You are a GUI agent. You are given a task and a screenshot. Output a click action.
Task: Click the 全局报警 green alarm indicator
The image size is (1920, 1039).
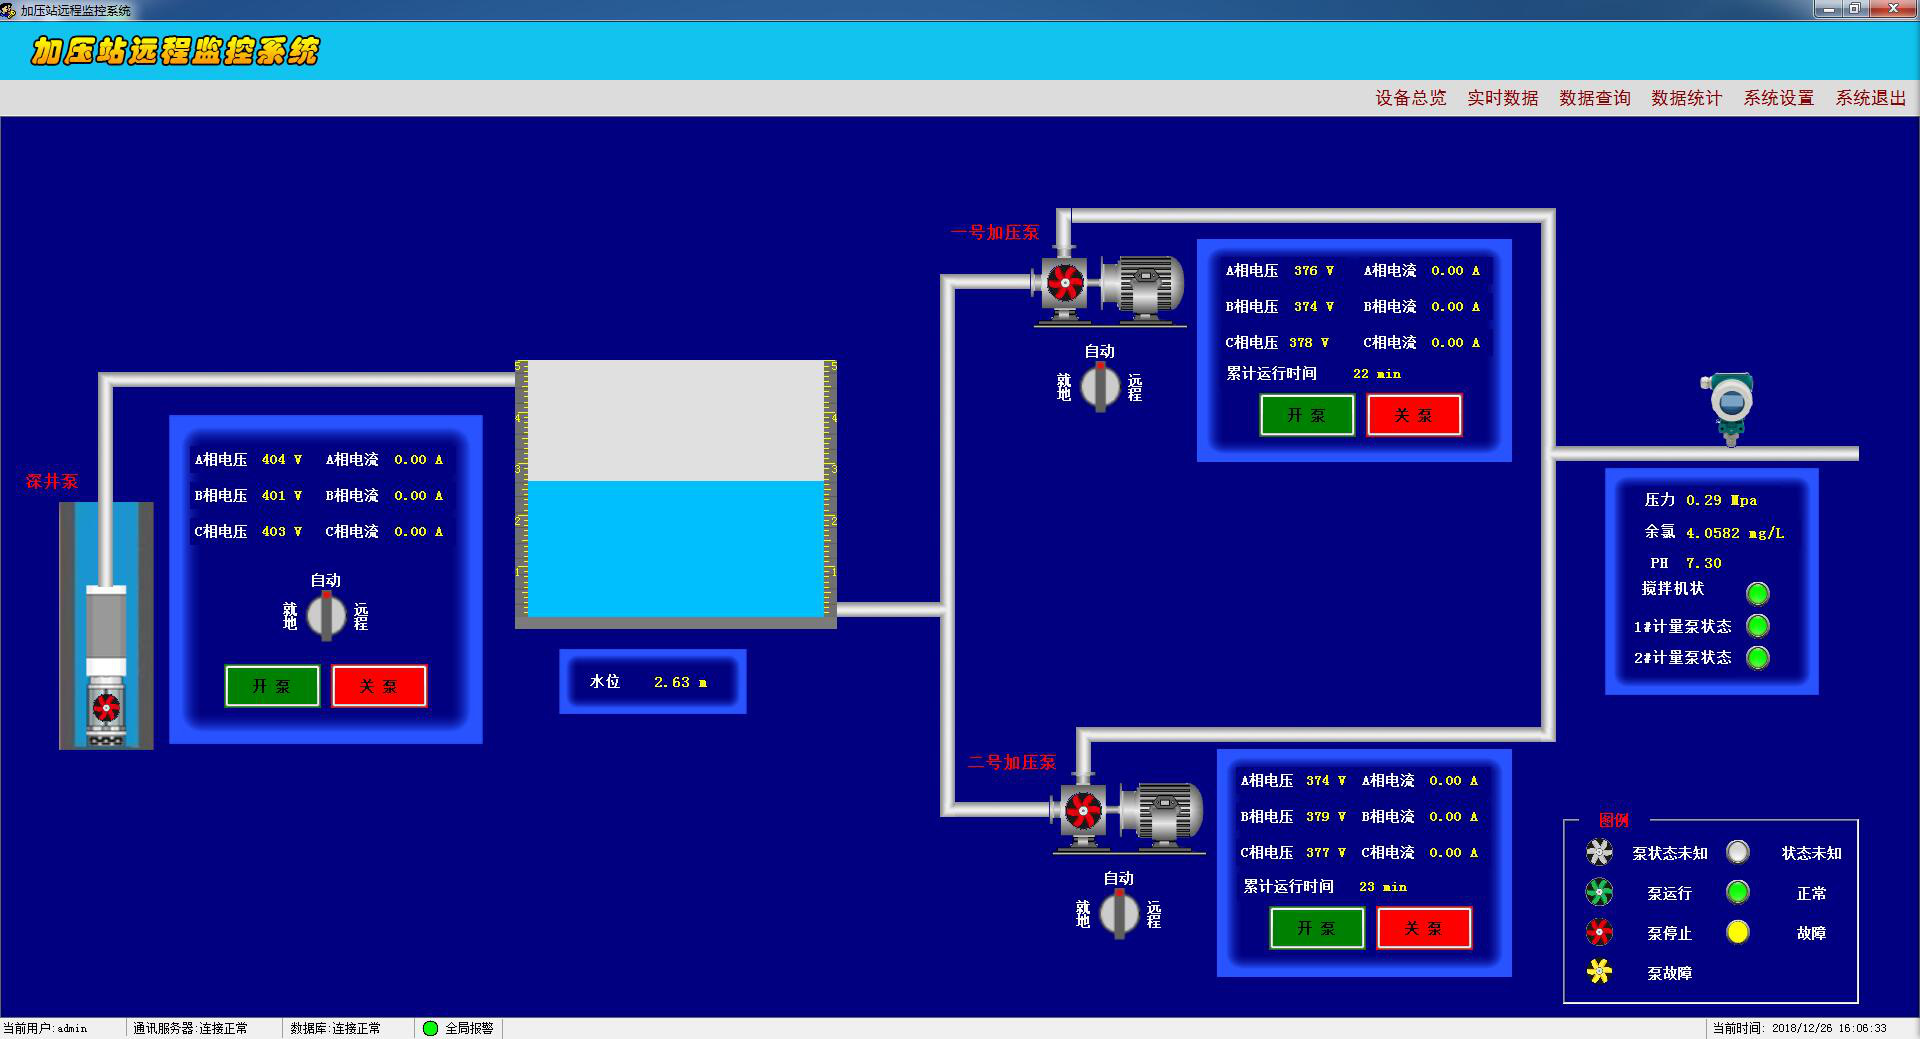tap(430, 1028)
